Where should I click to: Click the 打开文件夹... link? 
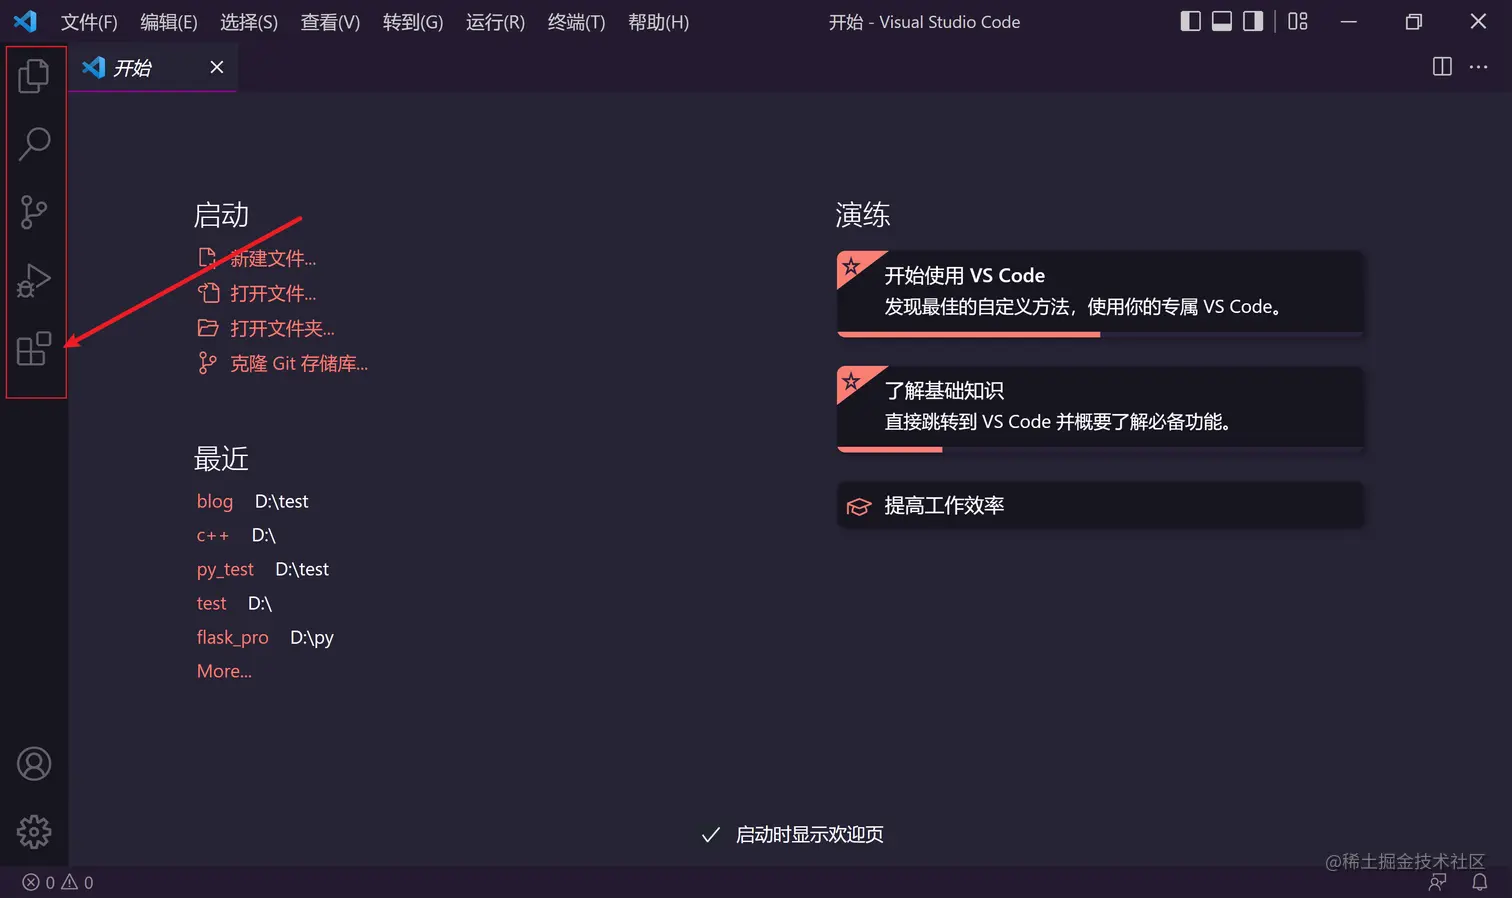pyautogui.click(x=282, y=329)
